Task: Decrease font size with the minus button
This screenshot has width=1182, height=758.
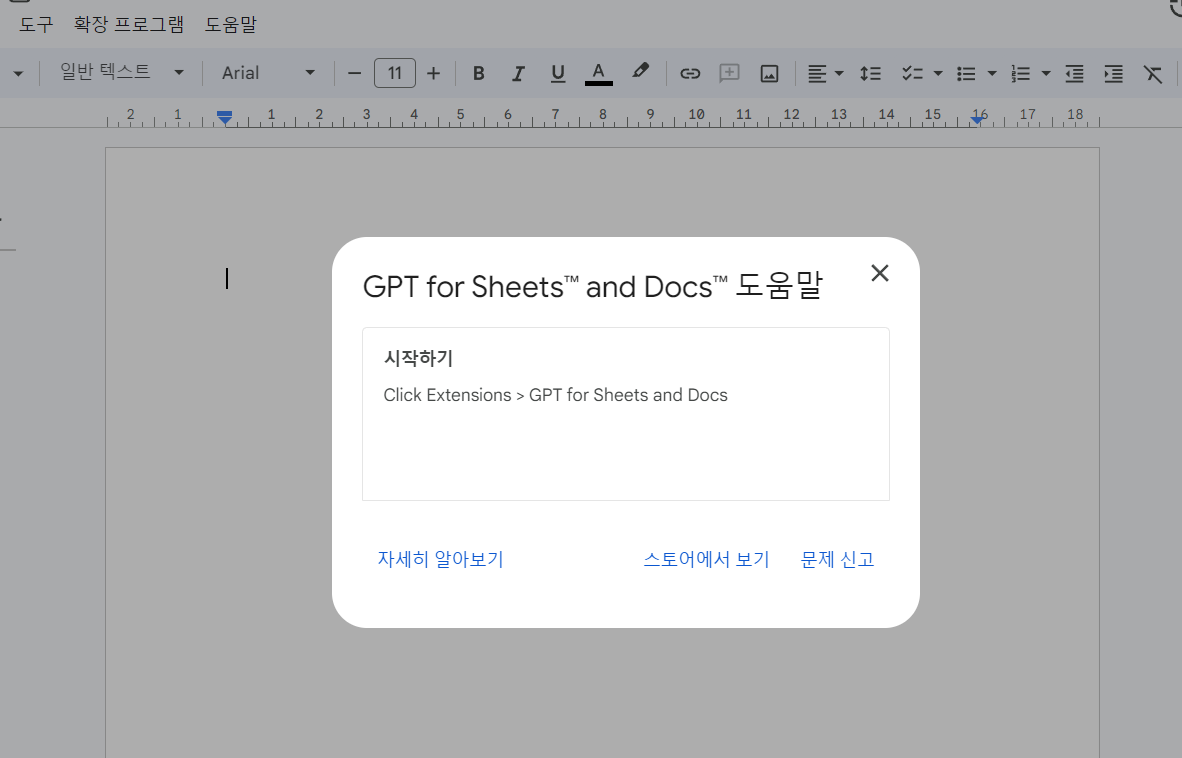Action: pyautogui.click(x=354, y=73)
